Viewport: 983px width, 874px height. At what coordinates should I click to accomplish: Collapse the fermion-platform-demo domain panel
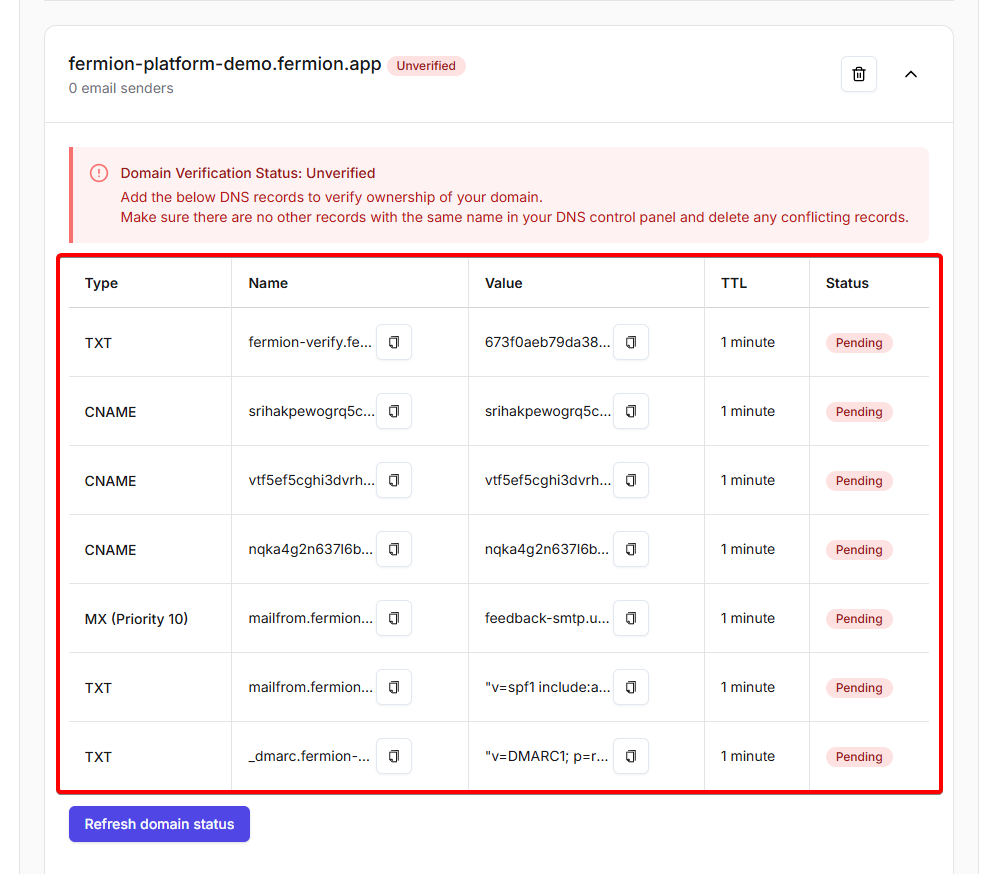pos(910,74)
